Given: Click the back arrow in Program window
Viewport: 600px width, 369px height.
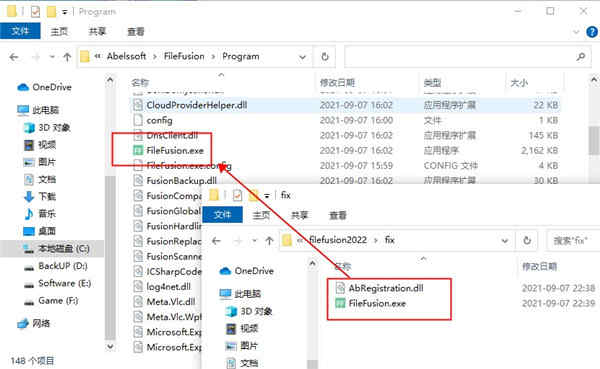Looking at the screenshot, I should tap(14, 57).
